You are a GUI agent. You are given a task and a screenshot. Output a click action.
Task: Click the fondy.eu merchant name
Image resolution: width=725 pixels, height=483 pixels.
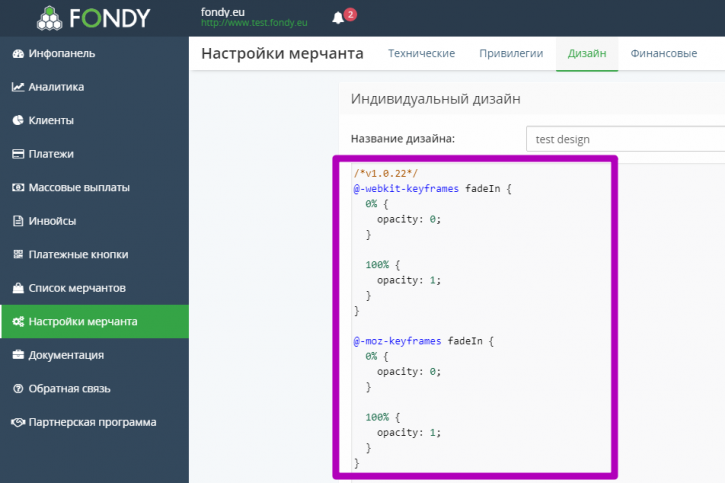(222, 12)
